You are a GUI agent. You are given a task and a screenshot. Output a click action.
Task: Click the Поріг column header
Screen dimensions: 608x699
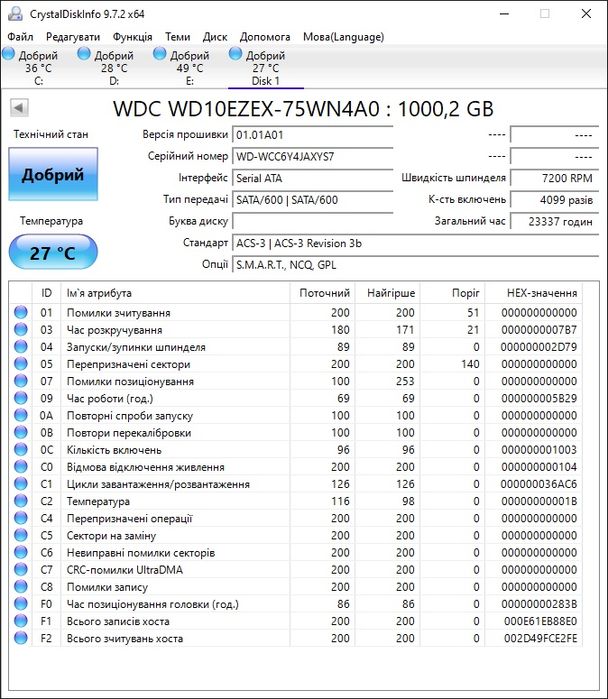click(452, 293)
